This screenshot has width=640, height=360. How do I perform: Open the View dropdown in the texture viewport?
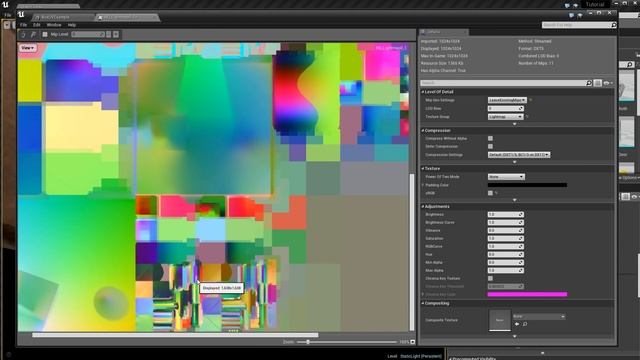27,48
